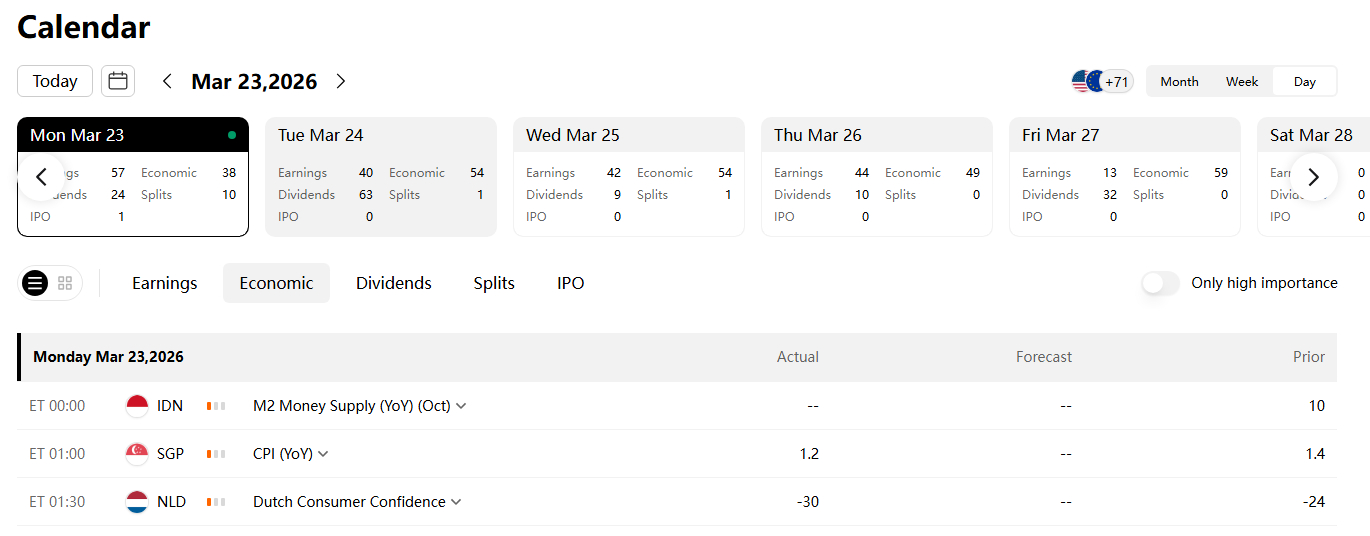Switch to the Earnings tab

165,283
